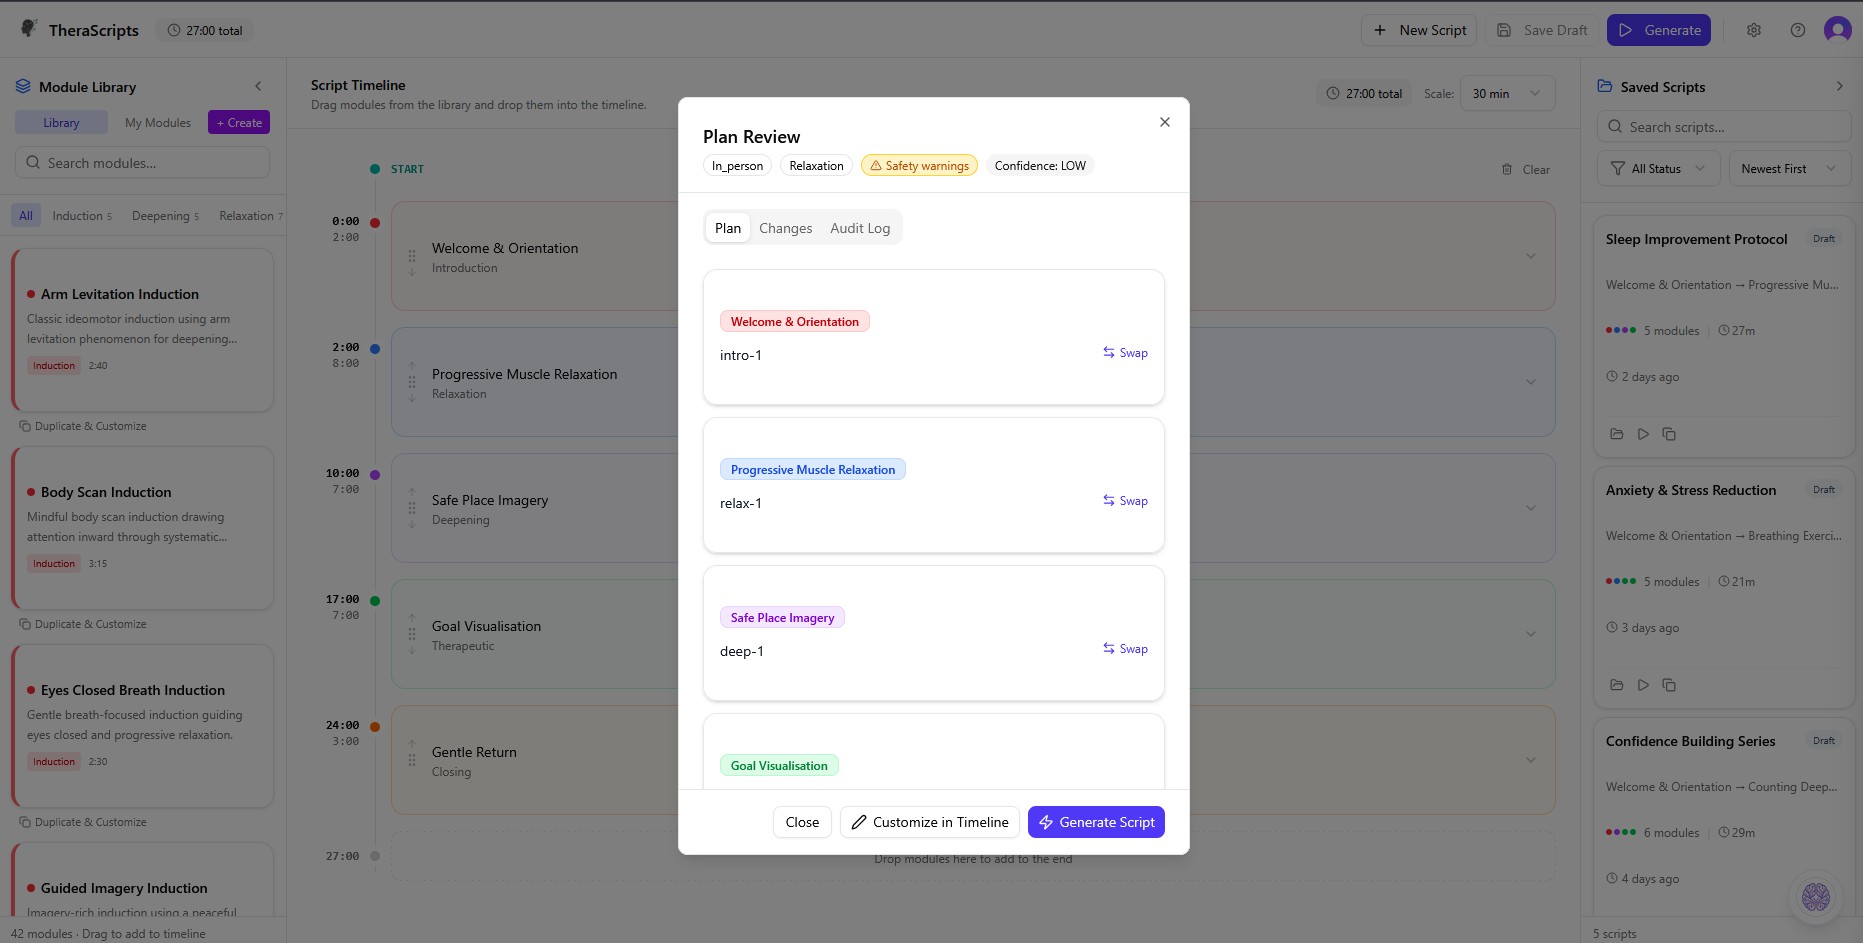The image size is (1863, 943).
Task: Open the All Status filter dropdown
Action: point(1657,168)
